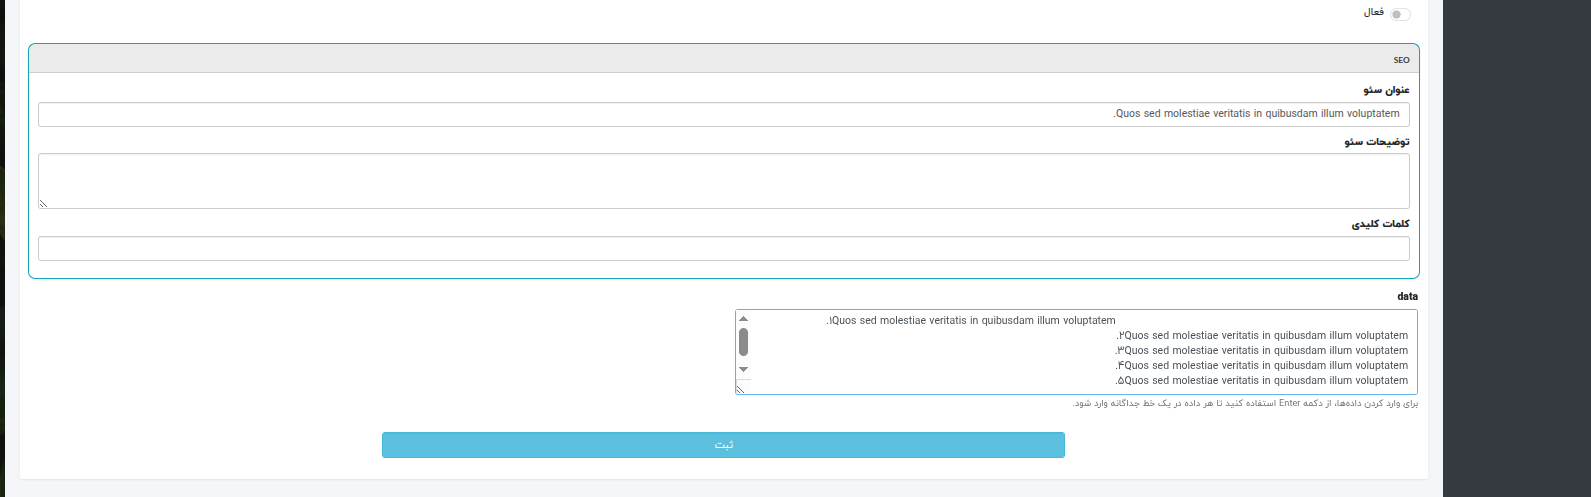Focus the کلمات کلیدی input field
The image size is (1591, 497).
[x=723, y=248]
